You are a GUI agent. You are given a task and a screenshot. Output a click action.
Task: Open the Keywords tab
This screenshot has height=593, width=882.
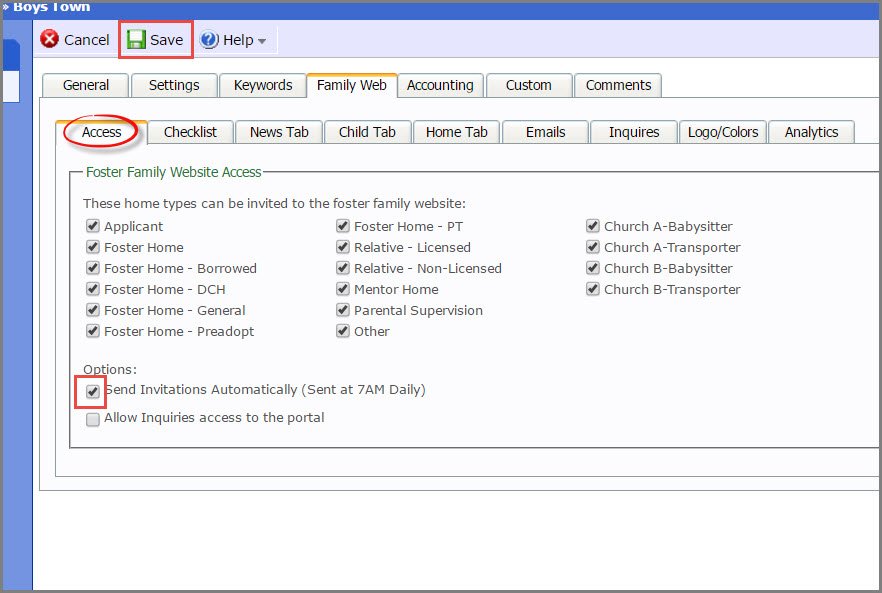coord(263,85)
